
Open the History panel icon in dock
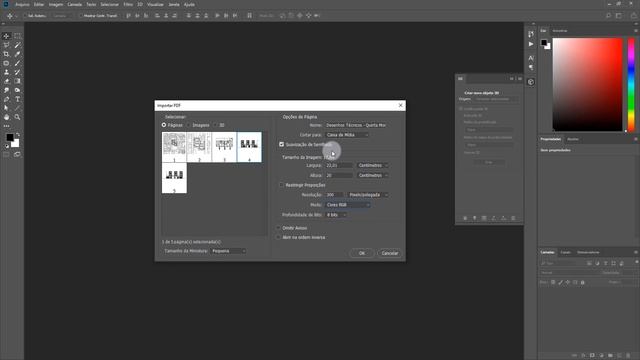click(x=531, y=34)
